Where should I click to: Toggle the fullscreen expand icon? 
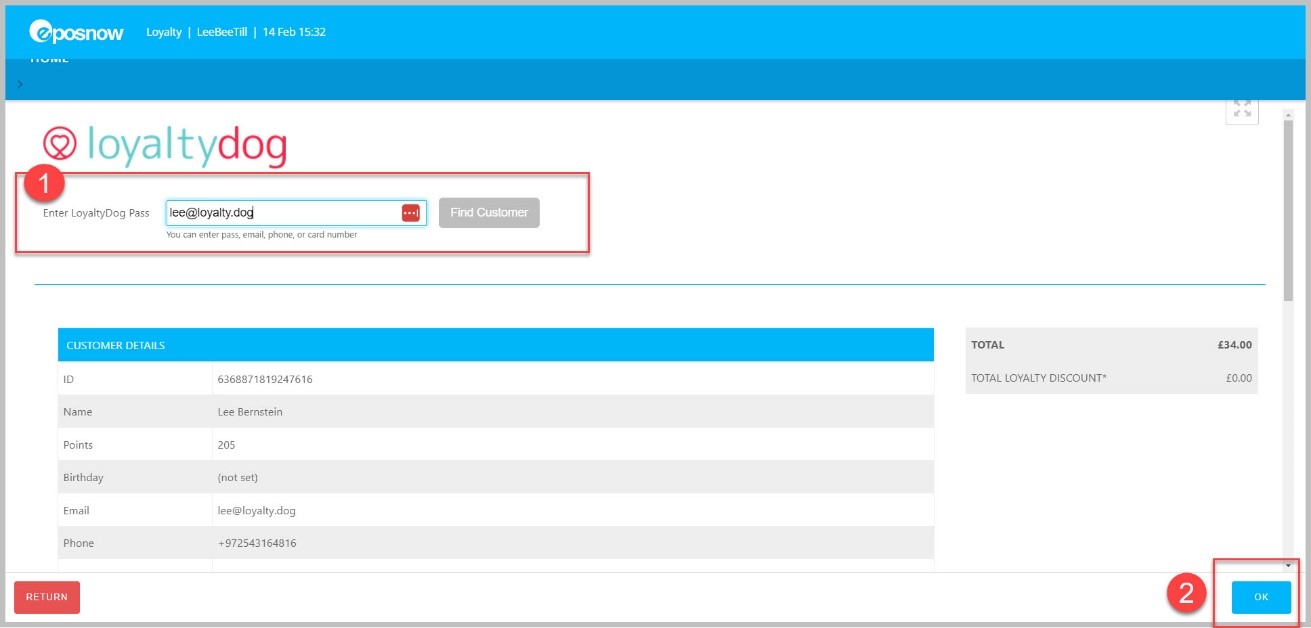pyautogui.click(x=1242, y=109)
